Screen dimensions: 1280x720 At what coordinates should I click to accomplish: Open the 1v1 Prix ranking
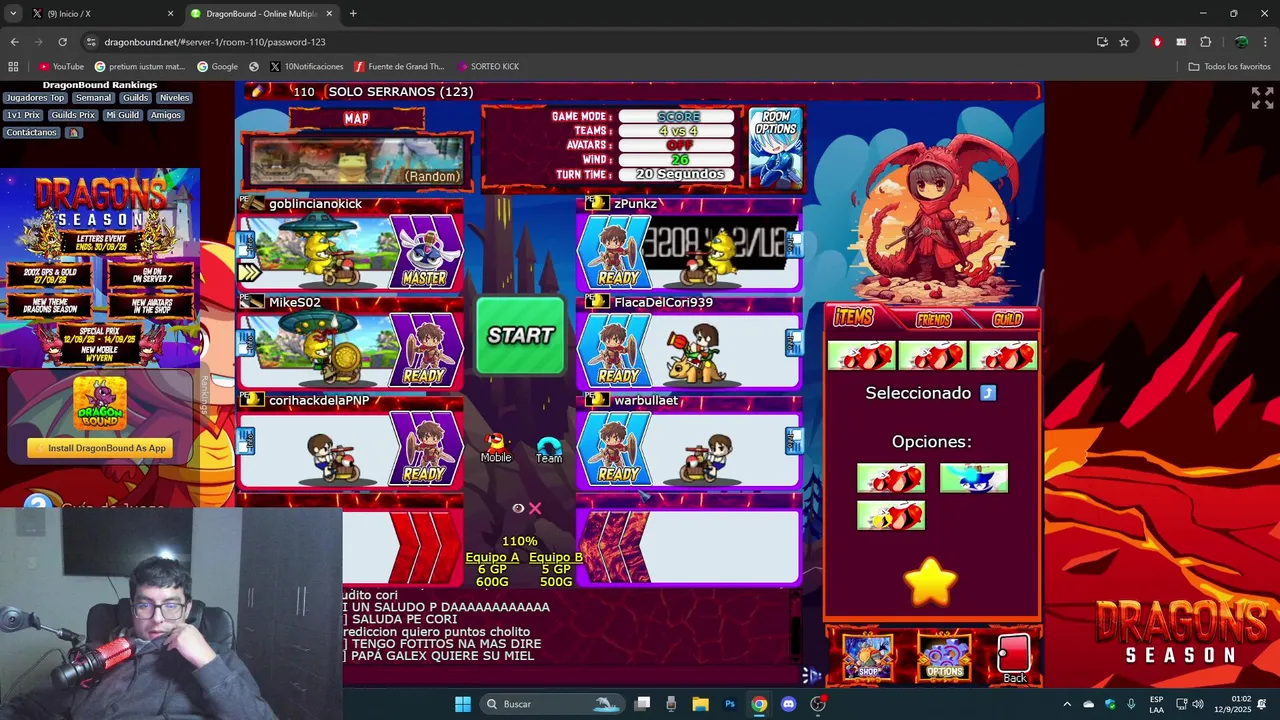[23, 115]
